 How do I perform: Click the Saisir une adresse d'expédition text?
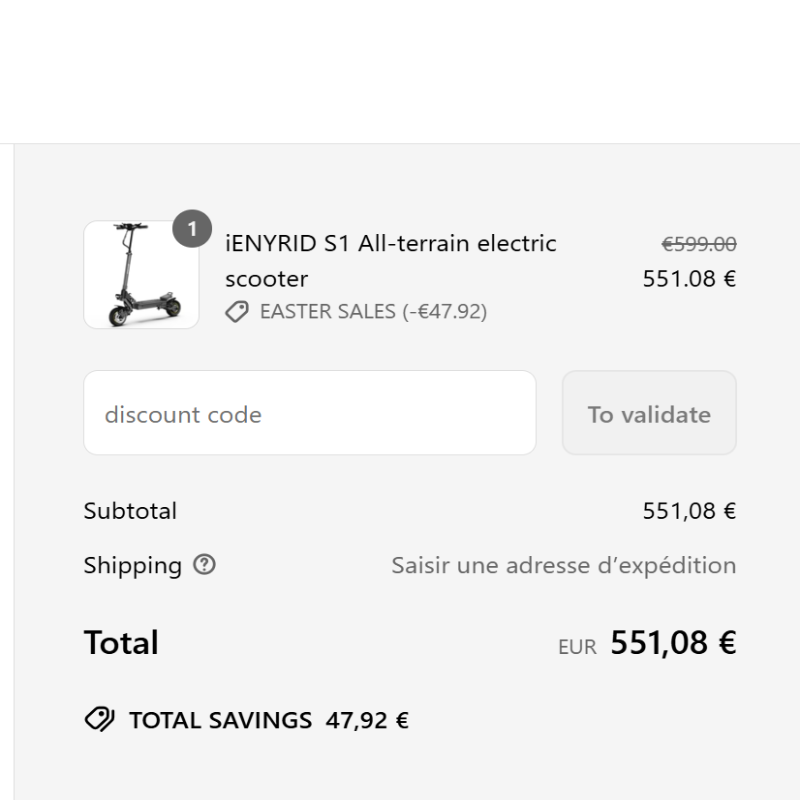tap(564, 565)
